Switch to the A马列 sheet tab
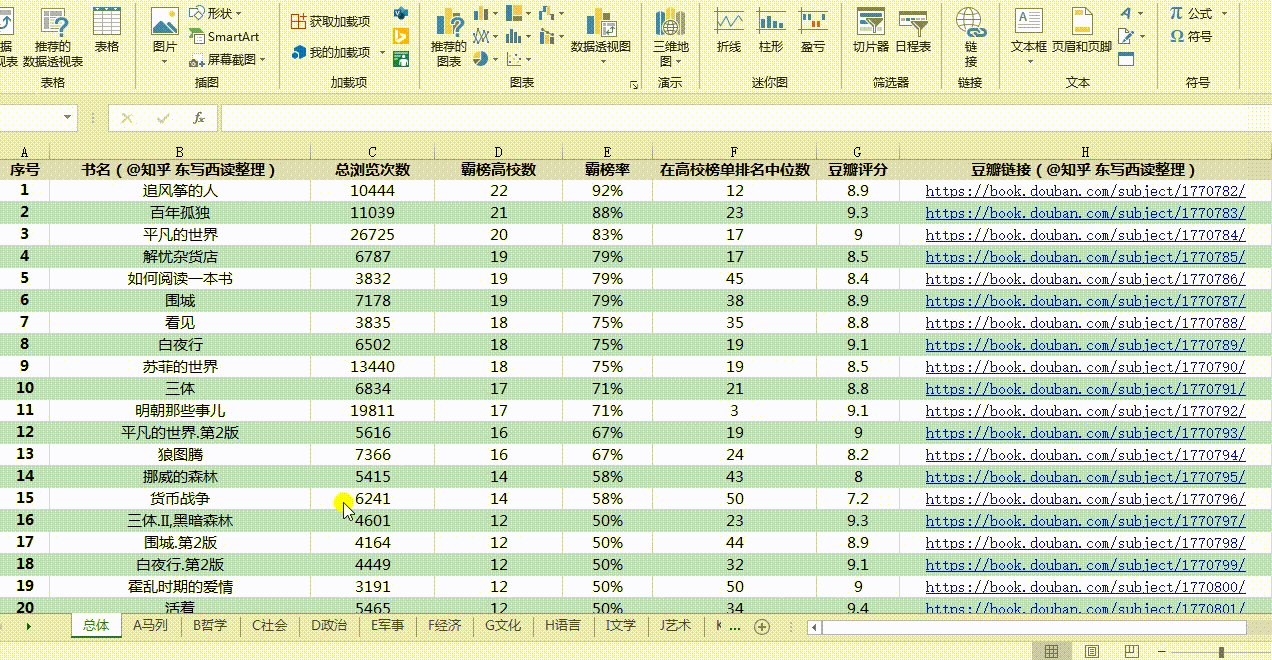The width and height of the screenshot is (1272, 660). point(150,626)
